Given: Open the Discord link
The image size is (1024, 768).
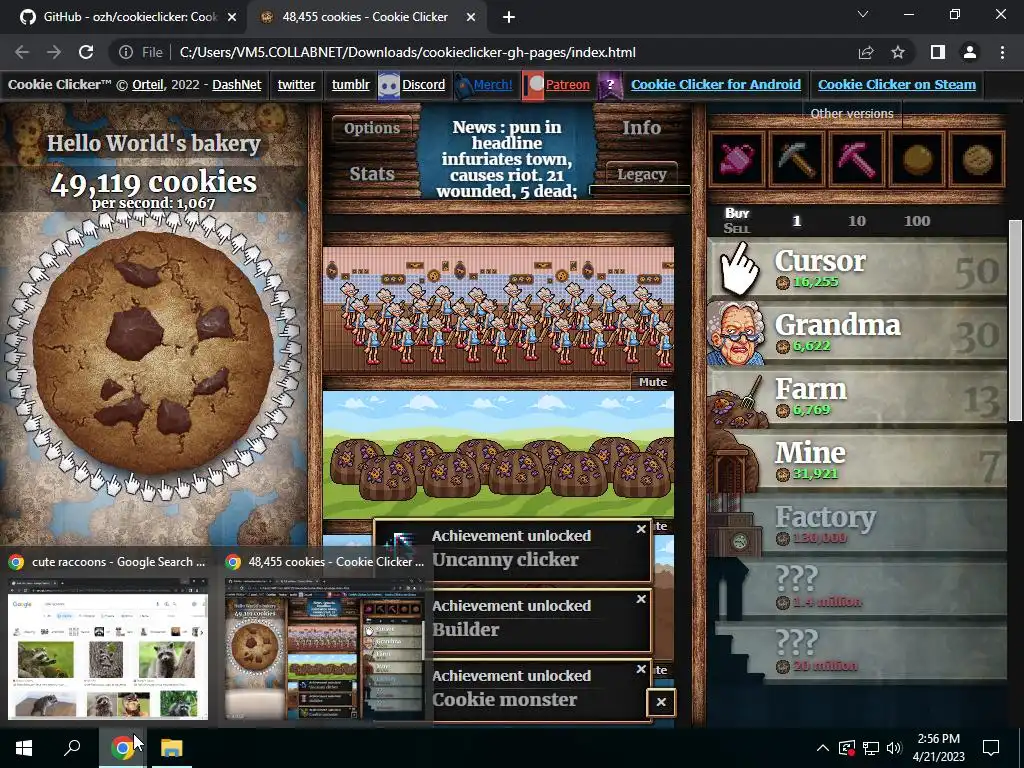Looking at the screenshot, I should point(423,84).
